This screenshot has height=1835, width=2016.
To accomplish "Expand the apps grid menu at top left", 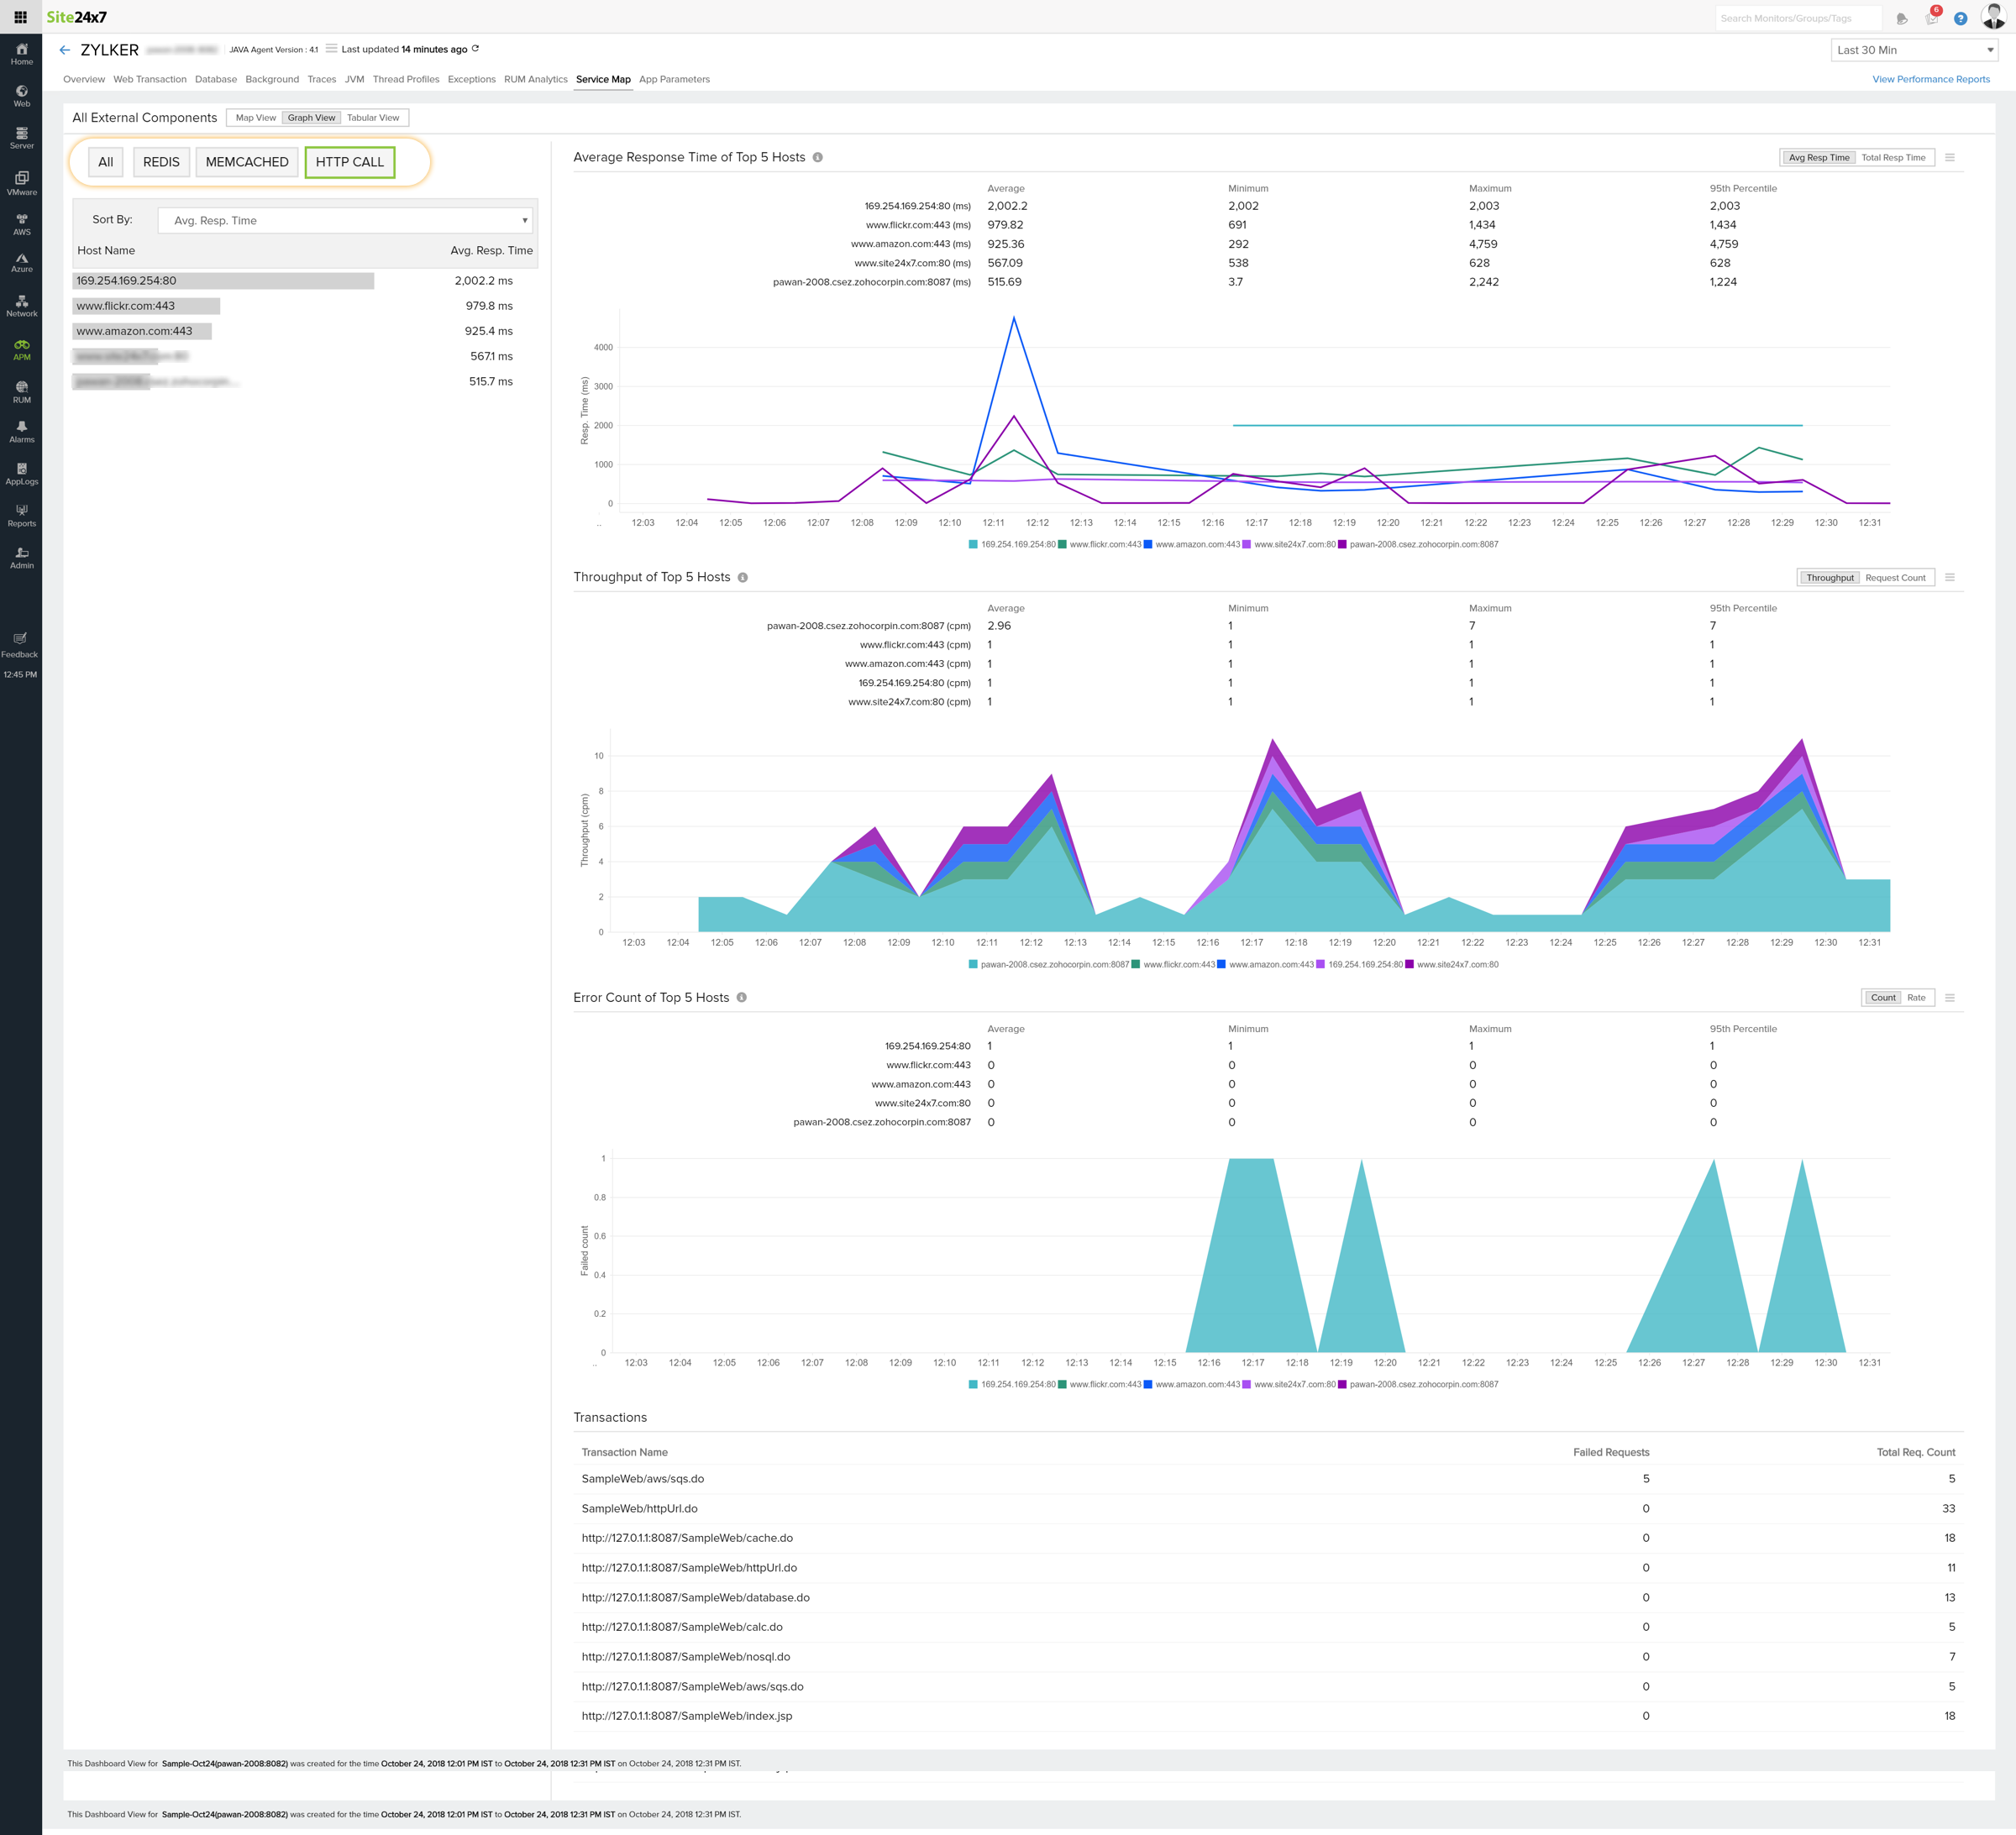I will (x=19, y=17).
